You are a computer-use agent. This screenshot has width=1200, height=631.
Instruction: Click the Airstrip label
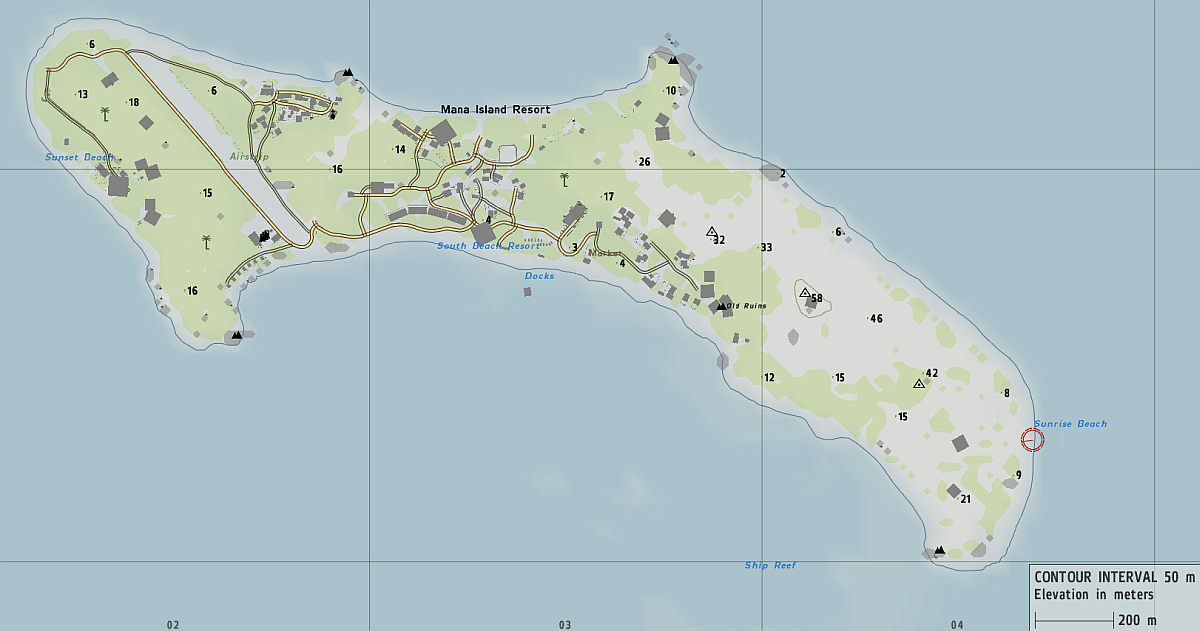(249, 157)
